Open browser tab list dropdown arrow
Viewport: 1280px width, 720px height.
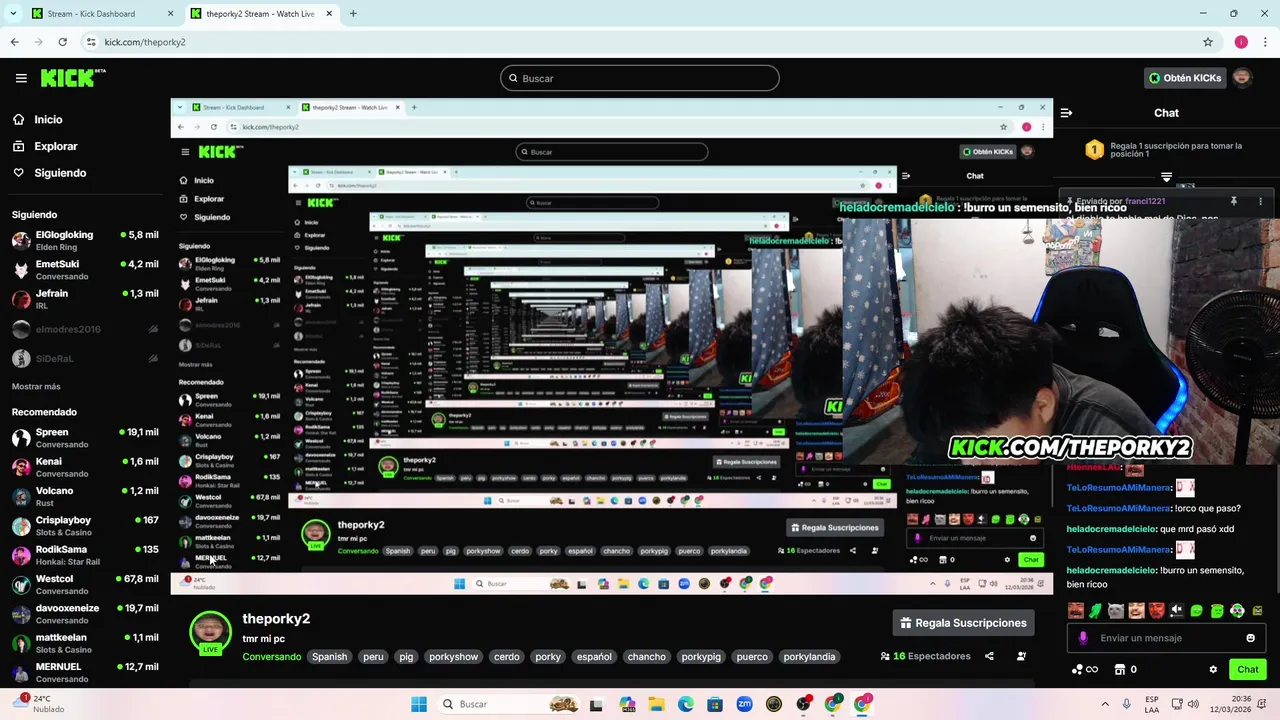[x=13, y=14]
